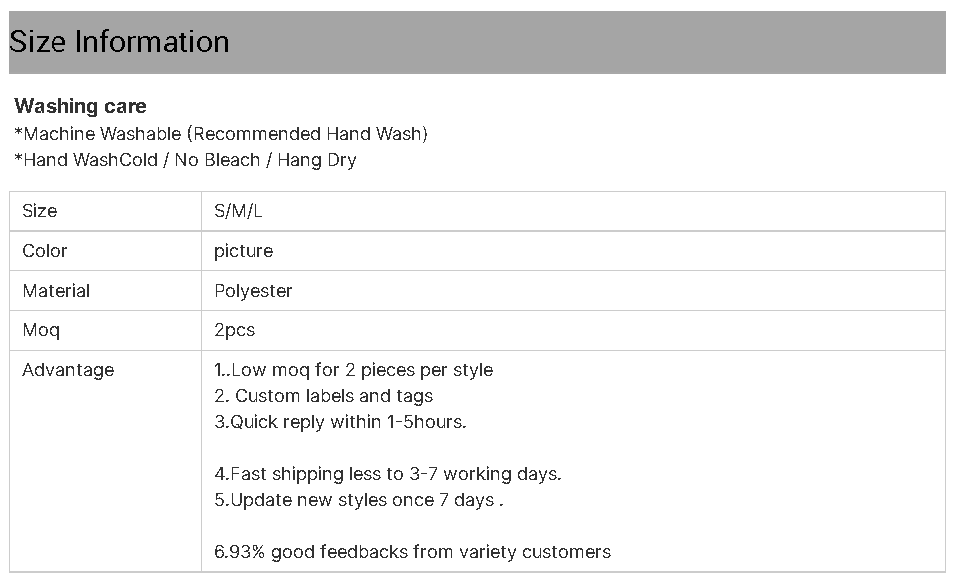Click the Polyester material value
Screen dimensions: 955x579
[253, 291]
